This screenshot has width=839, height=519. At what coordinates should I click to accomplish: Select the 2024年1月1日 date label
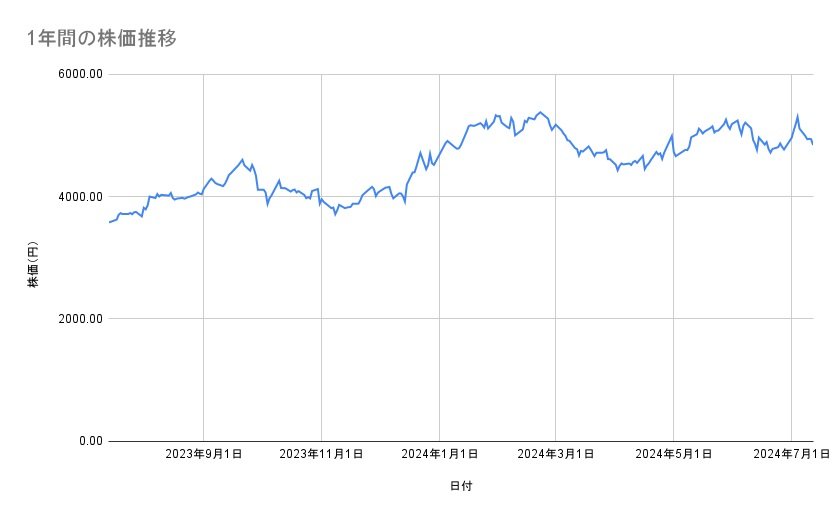pos(439,455)
